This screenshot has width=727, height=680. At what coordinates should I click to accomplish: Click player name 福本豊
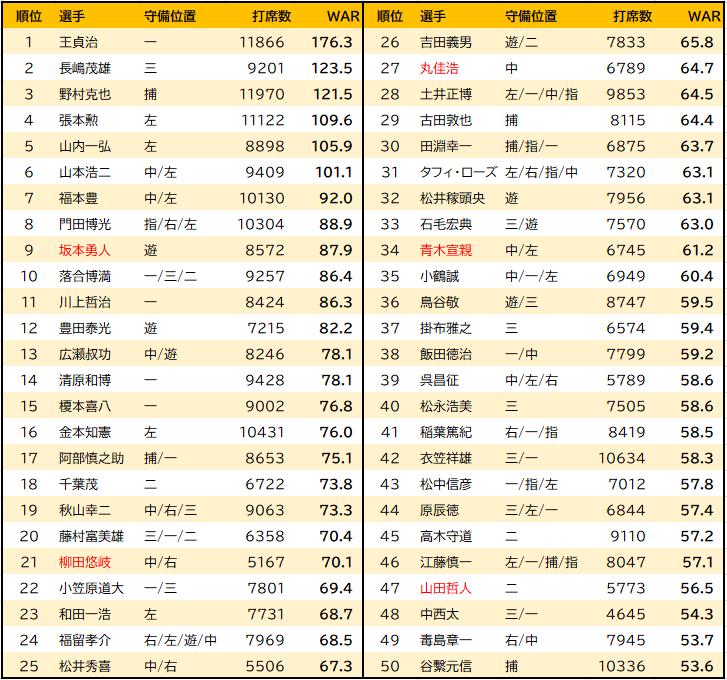78,198
